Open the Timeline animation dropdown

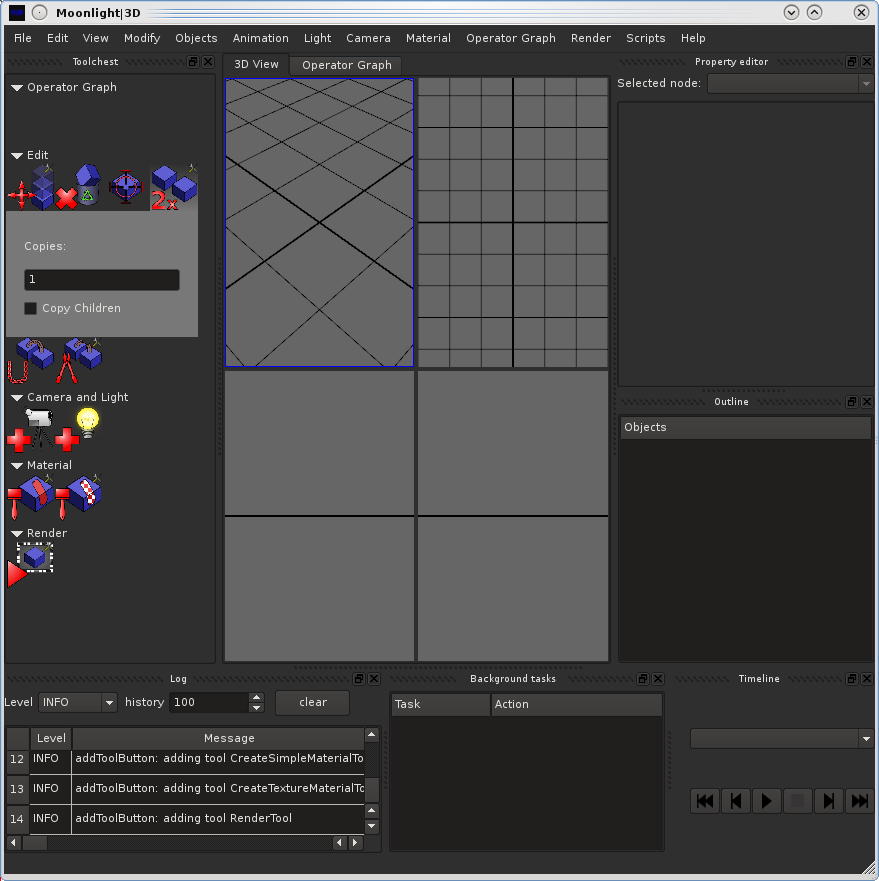pyautogui.click(x=781, y=738)
